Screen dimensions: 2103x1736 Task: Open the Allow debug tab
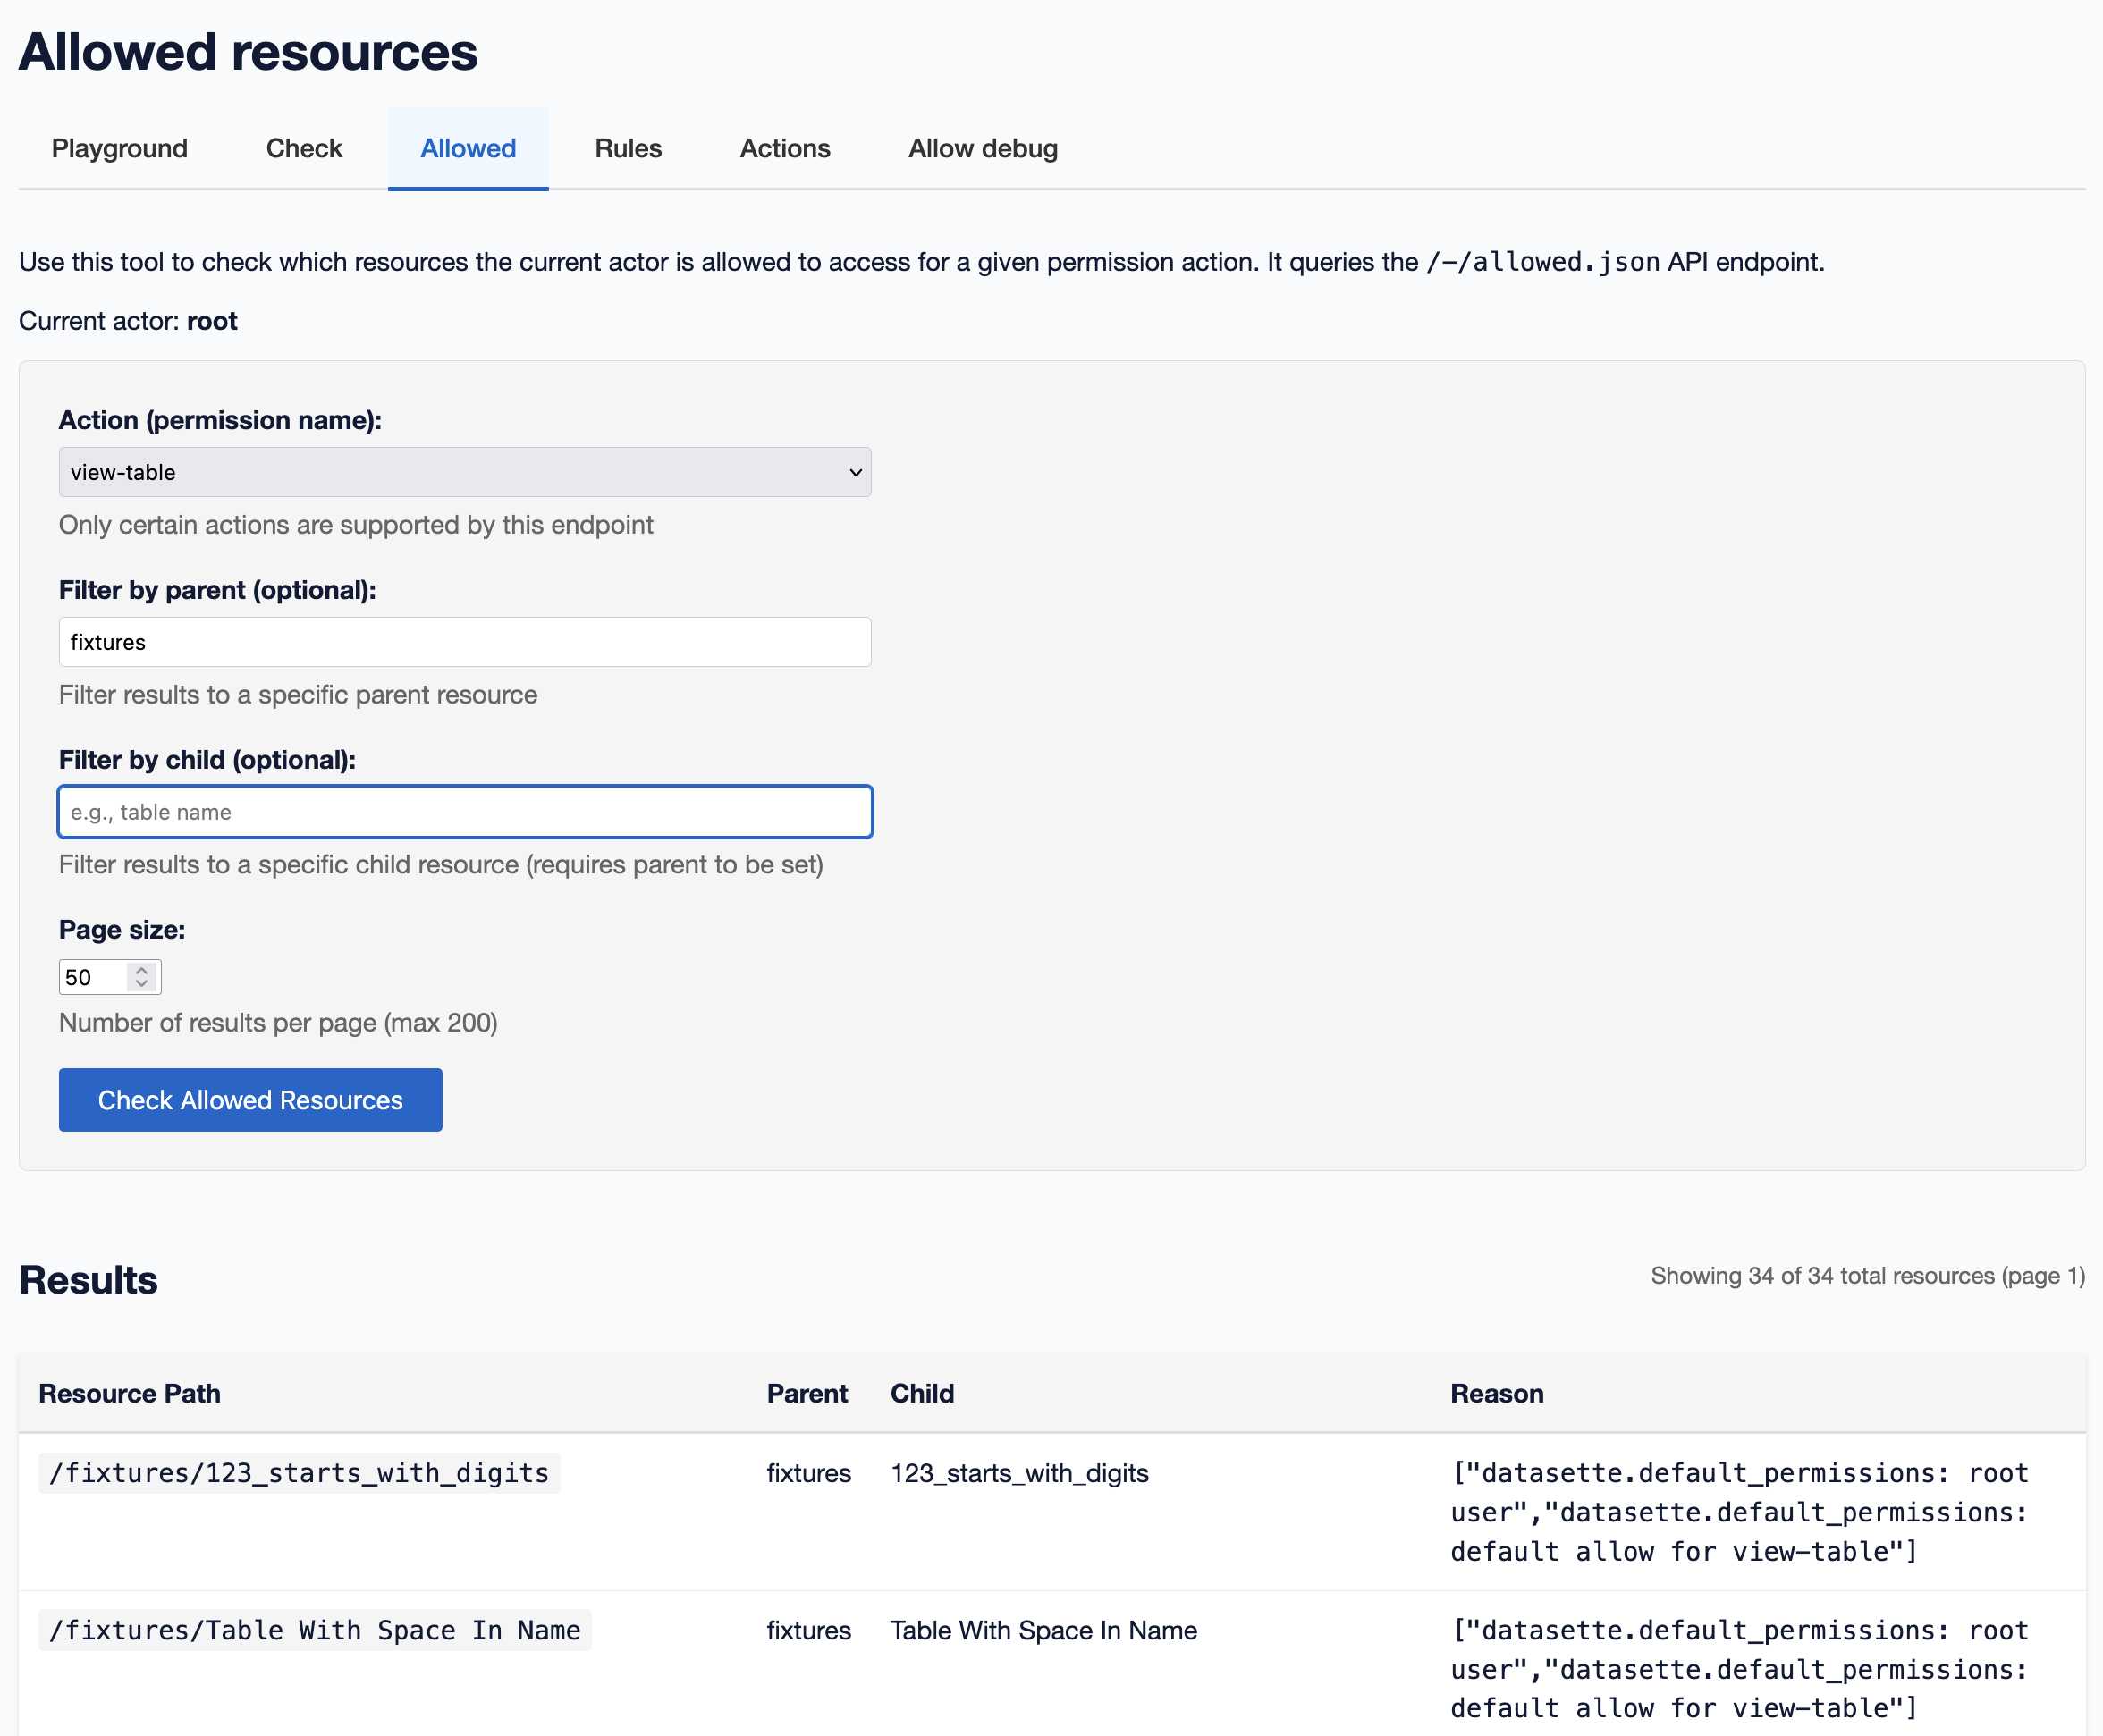click(982, 148)
